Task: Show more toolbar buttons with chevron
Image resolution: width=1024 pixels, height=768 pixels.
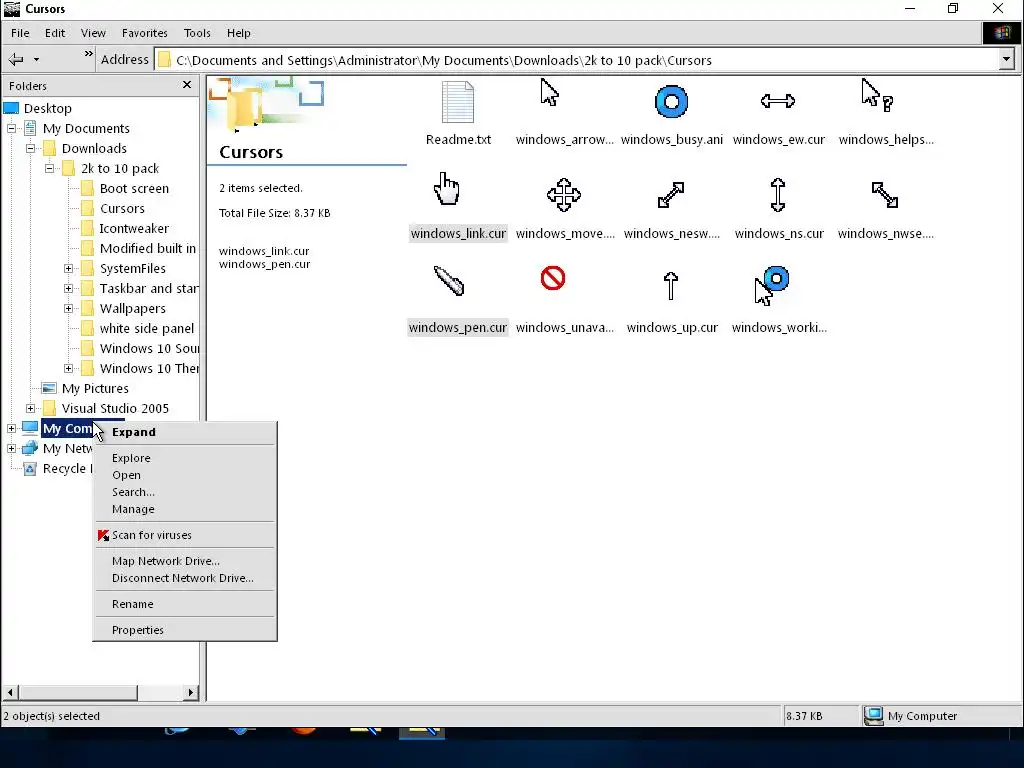Action: point(88,54)
